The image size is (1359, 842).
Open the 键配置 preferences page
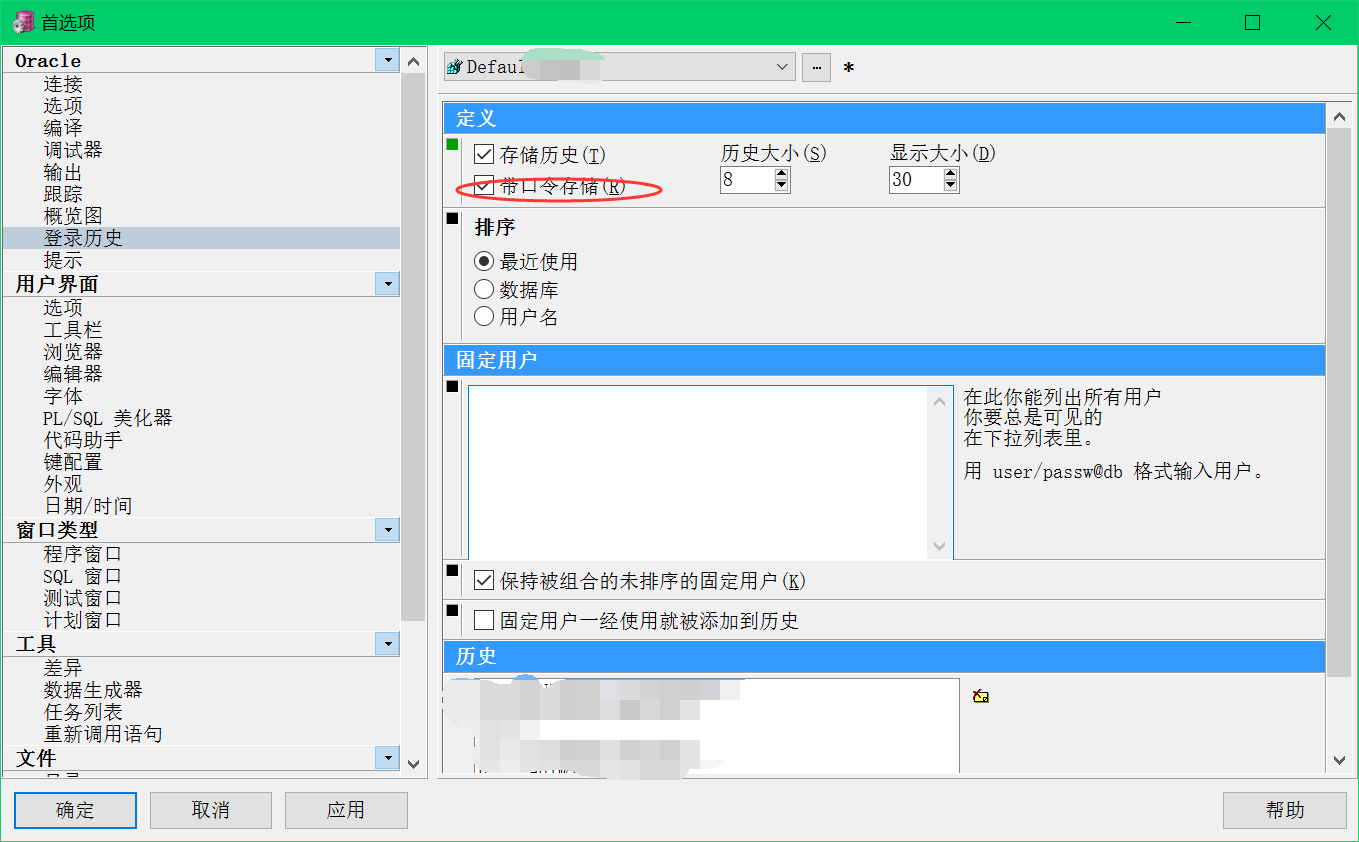(x=73, y=462)
